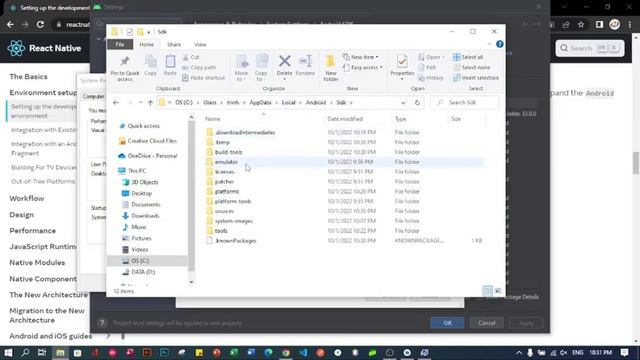Viewport: 640px width, 360px height.
Task: Click the Paste ribbon icon
Action: tap(170, 65)
